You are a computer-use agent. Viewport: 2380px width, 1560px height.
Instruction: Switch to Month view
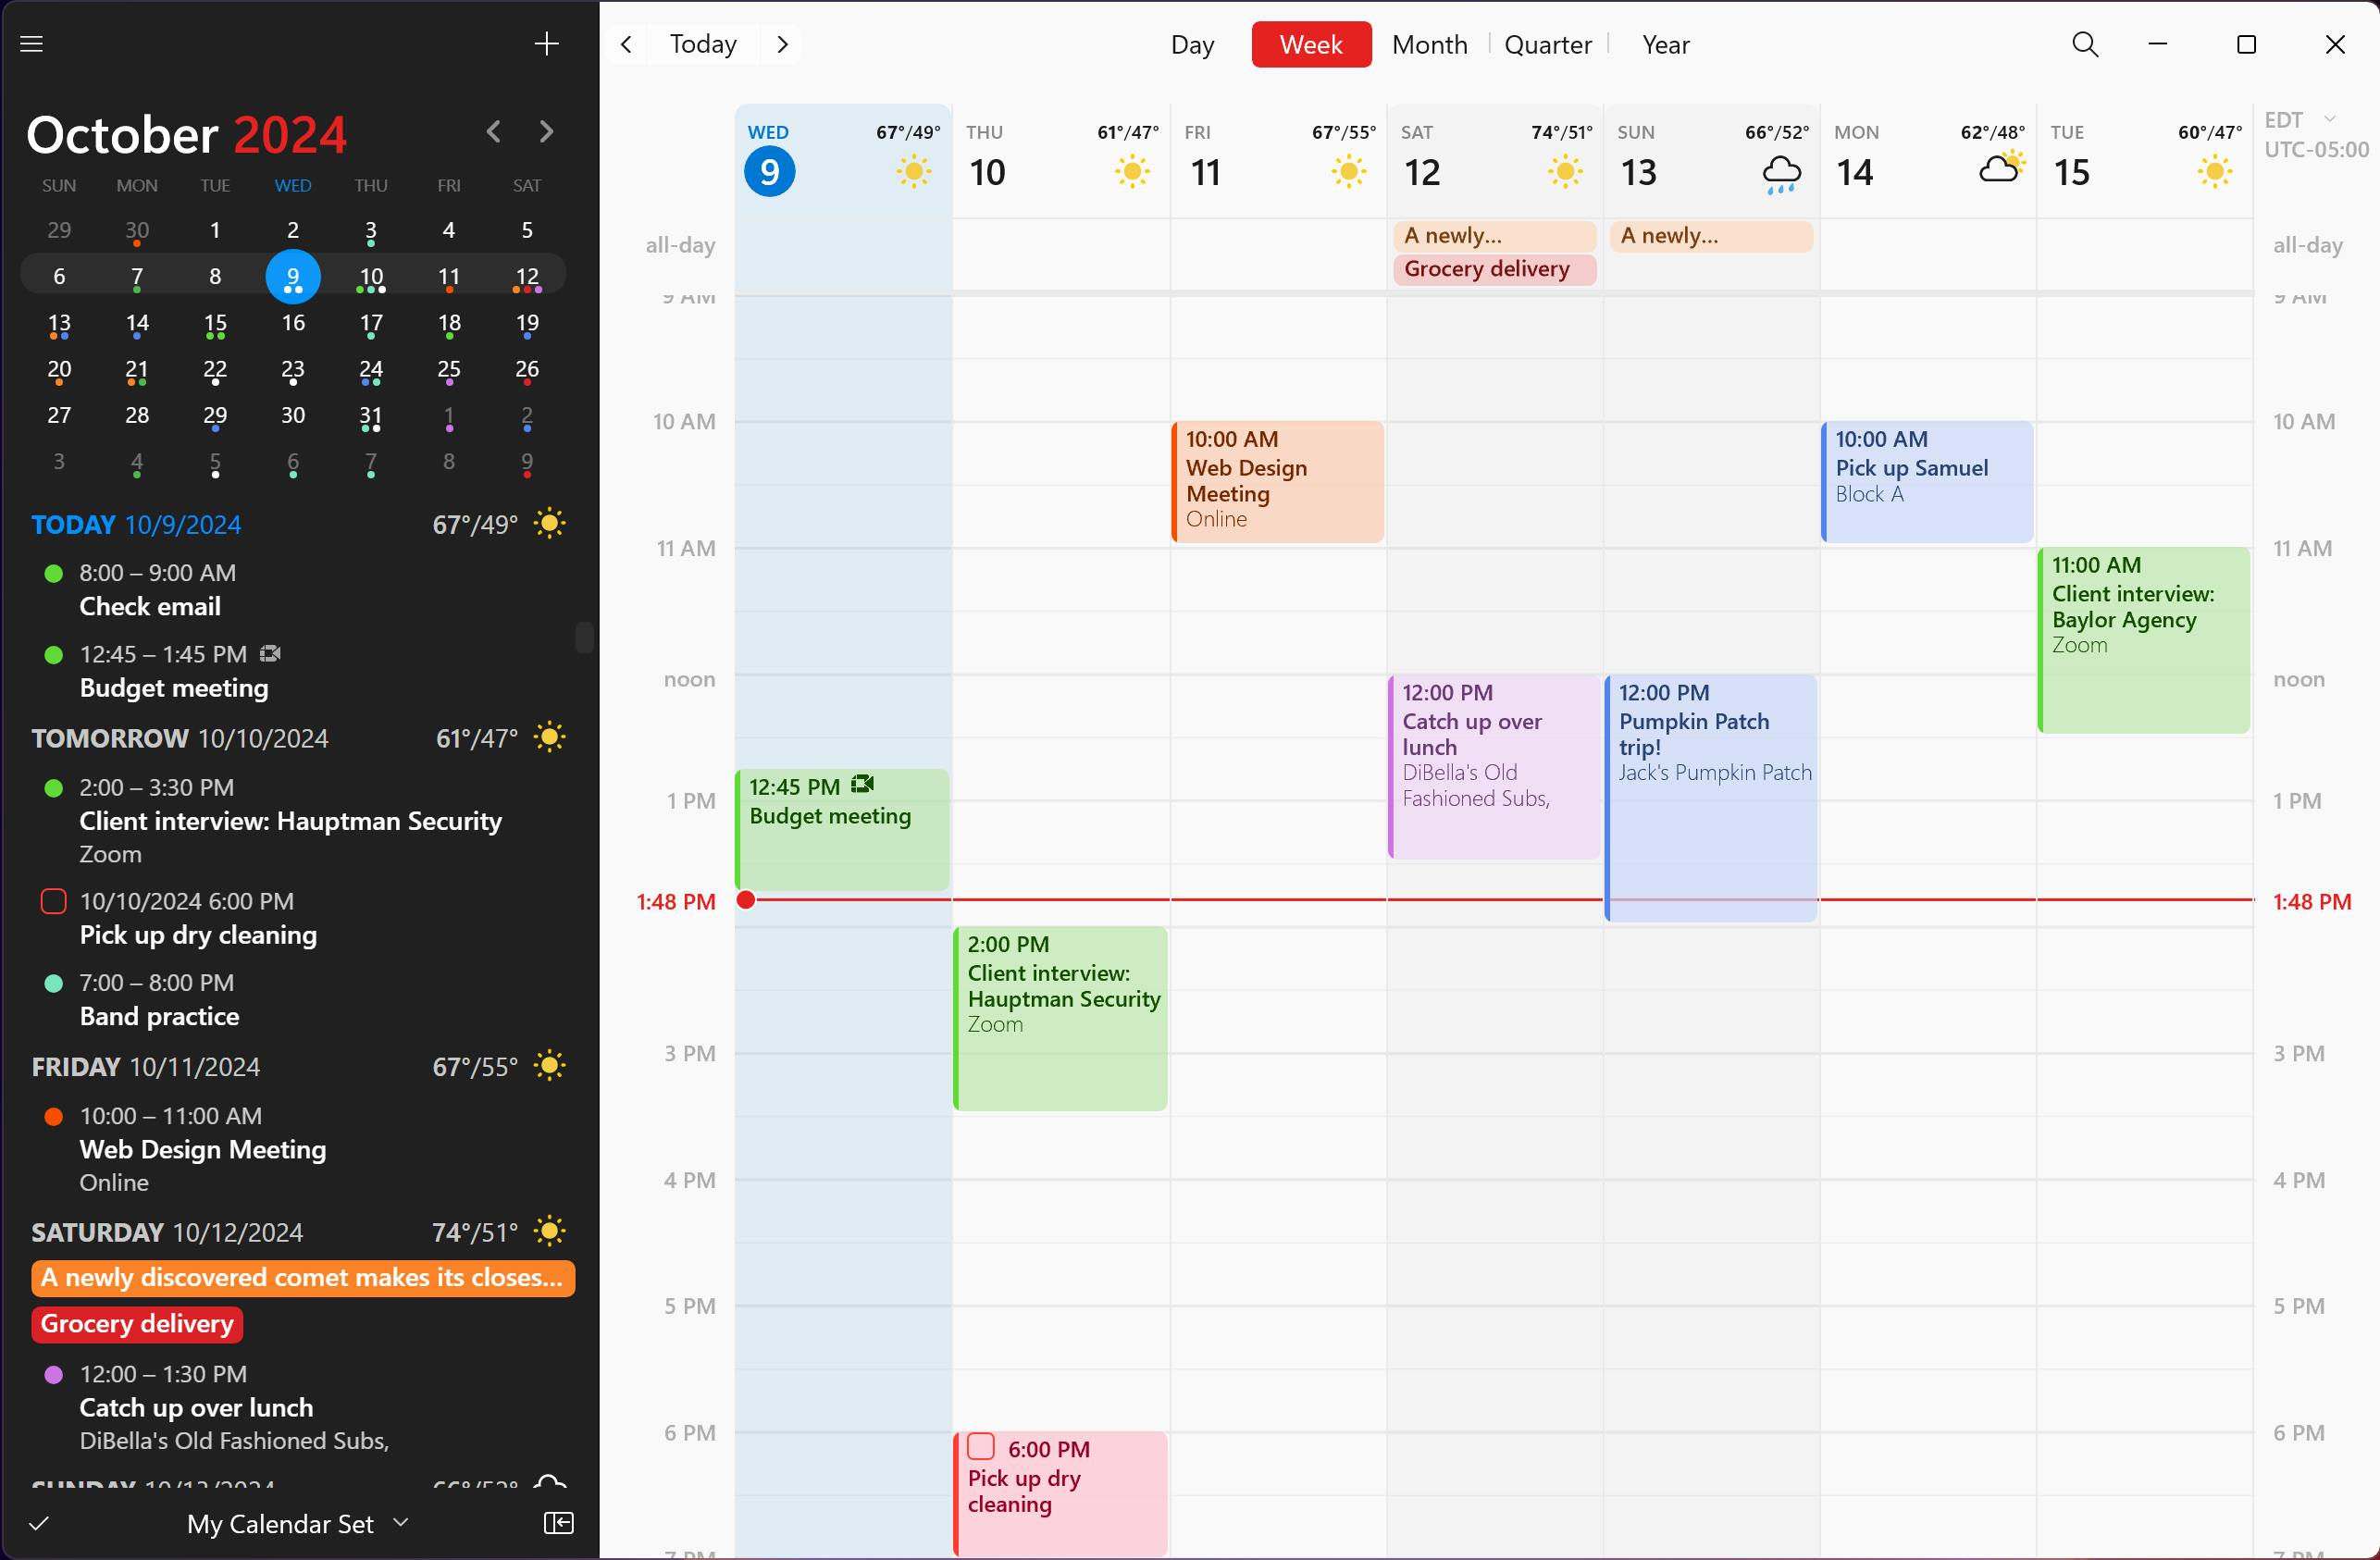(1429, 45)
